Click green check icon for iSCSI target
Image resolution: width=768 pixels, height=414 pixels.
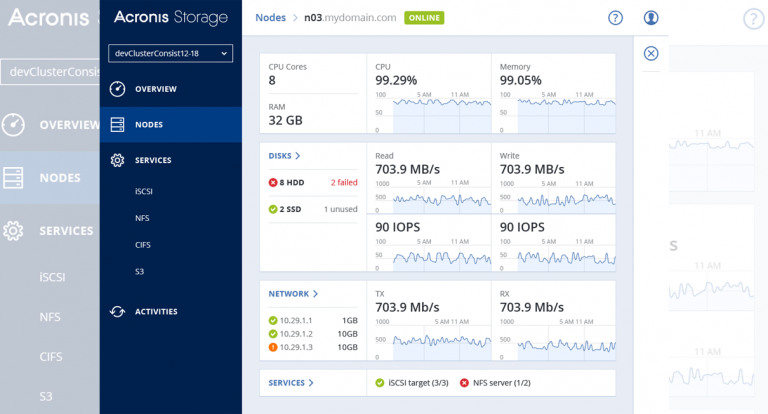380,383
